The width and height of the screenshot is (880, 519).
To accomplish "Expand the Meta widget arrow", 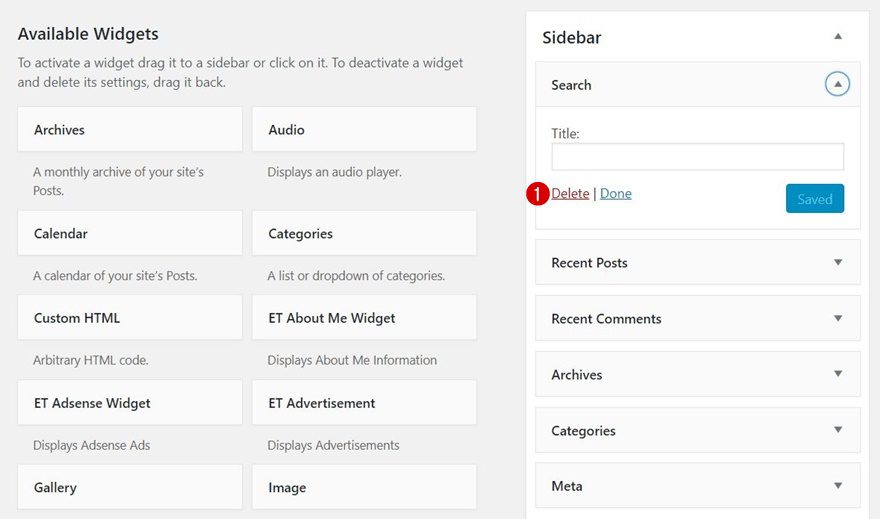I will [838, 486].
